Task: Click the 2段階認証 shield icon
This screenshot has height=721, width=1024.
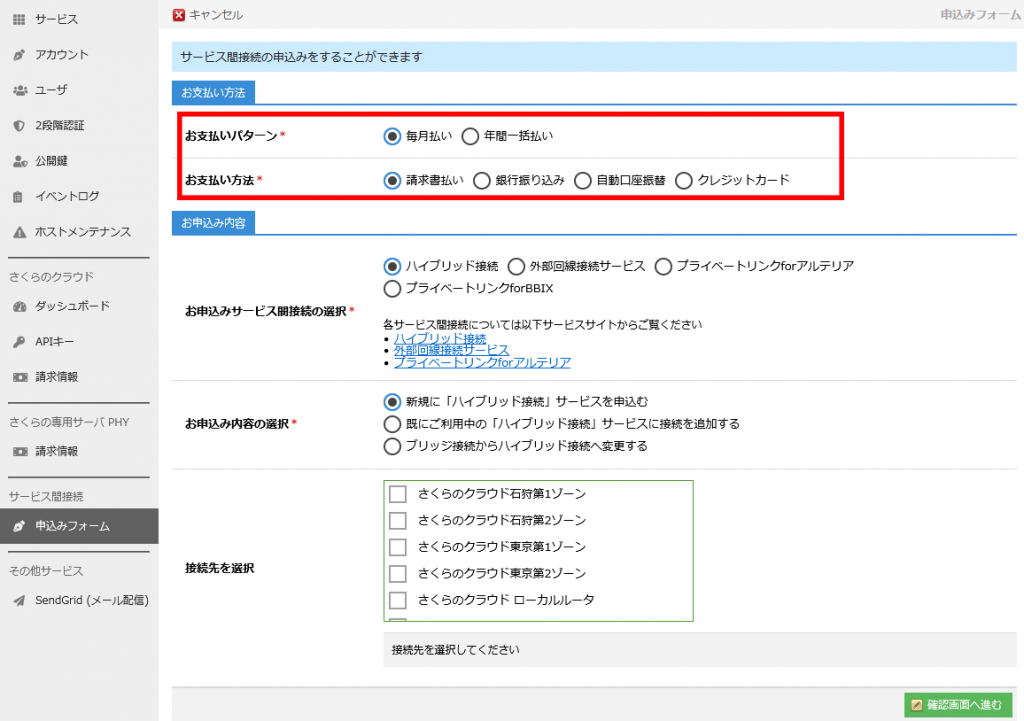Action: [x=19, y=125]
